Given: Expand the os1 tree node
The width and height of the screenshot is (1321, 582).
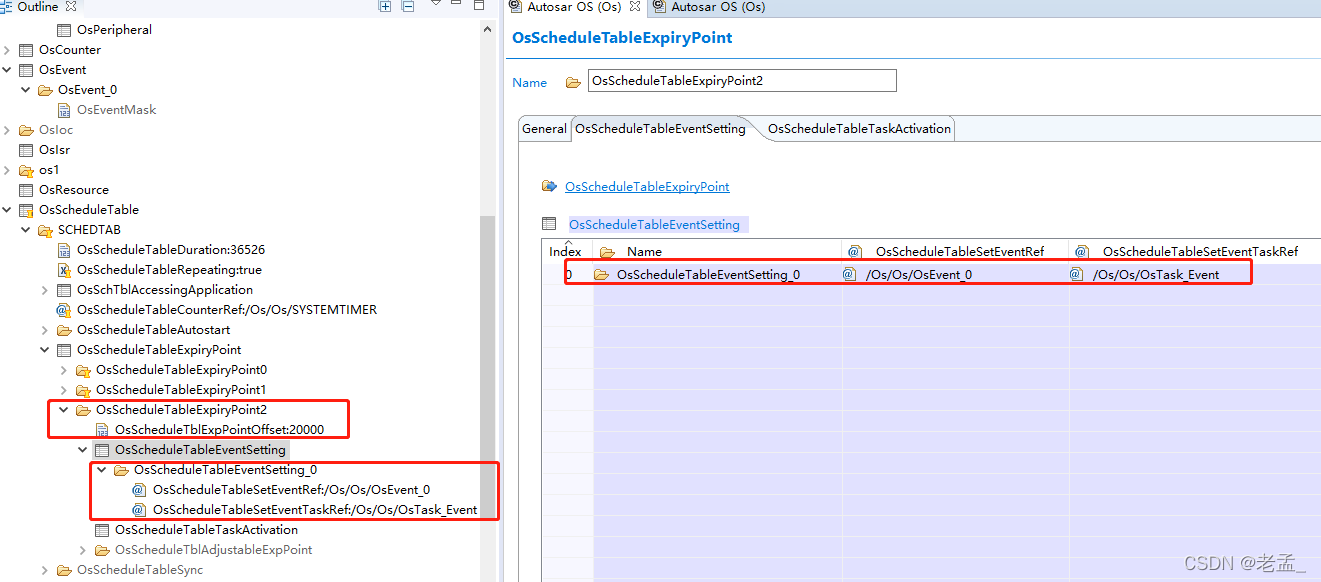Looking at the screenshot, I should pos(8,170).
